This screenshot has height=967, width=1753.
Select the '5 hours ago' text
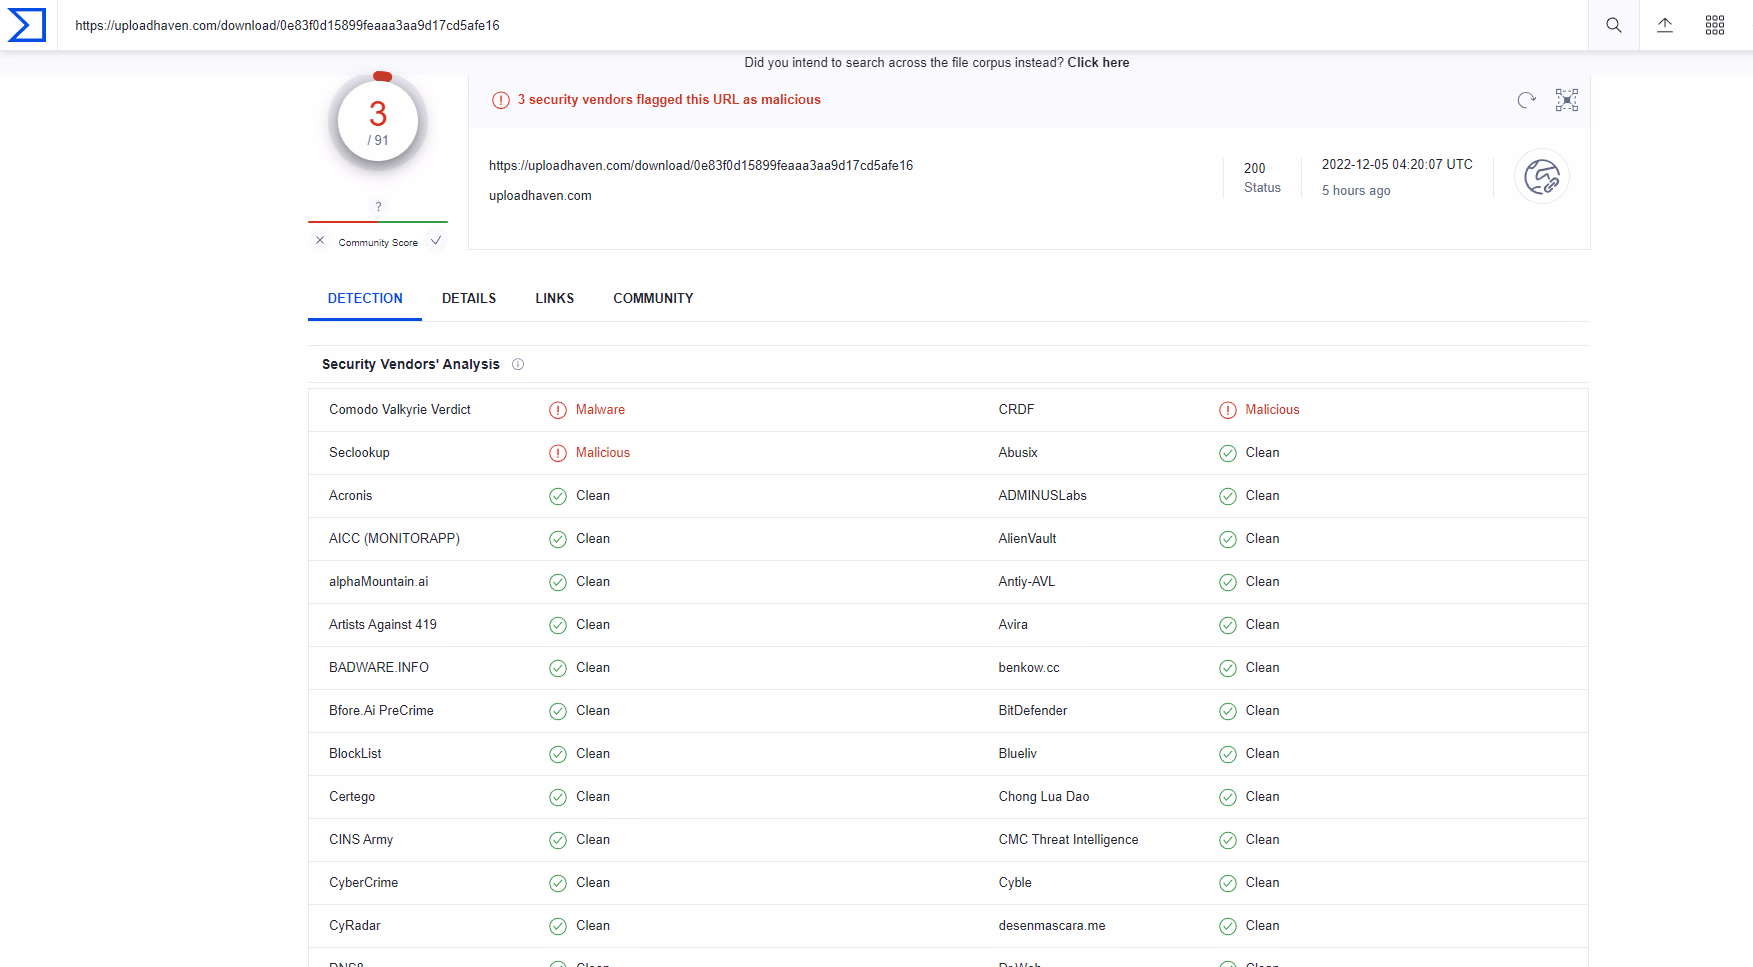(1356, 190)
